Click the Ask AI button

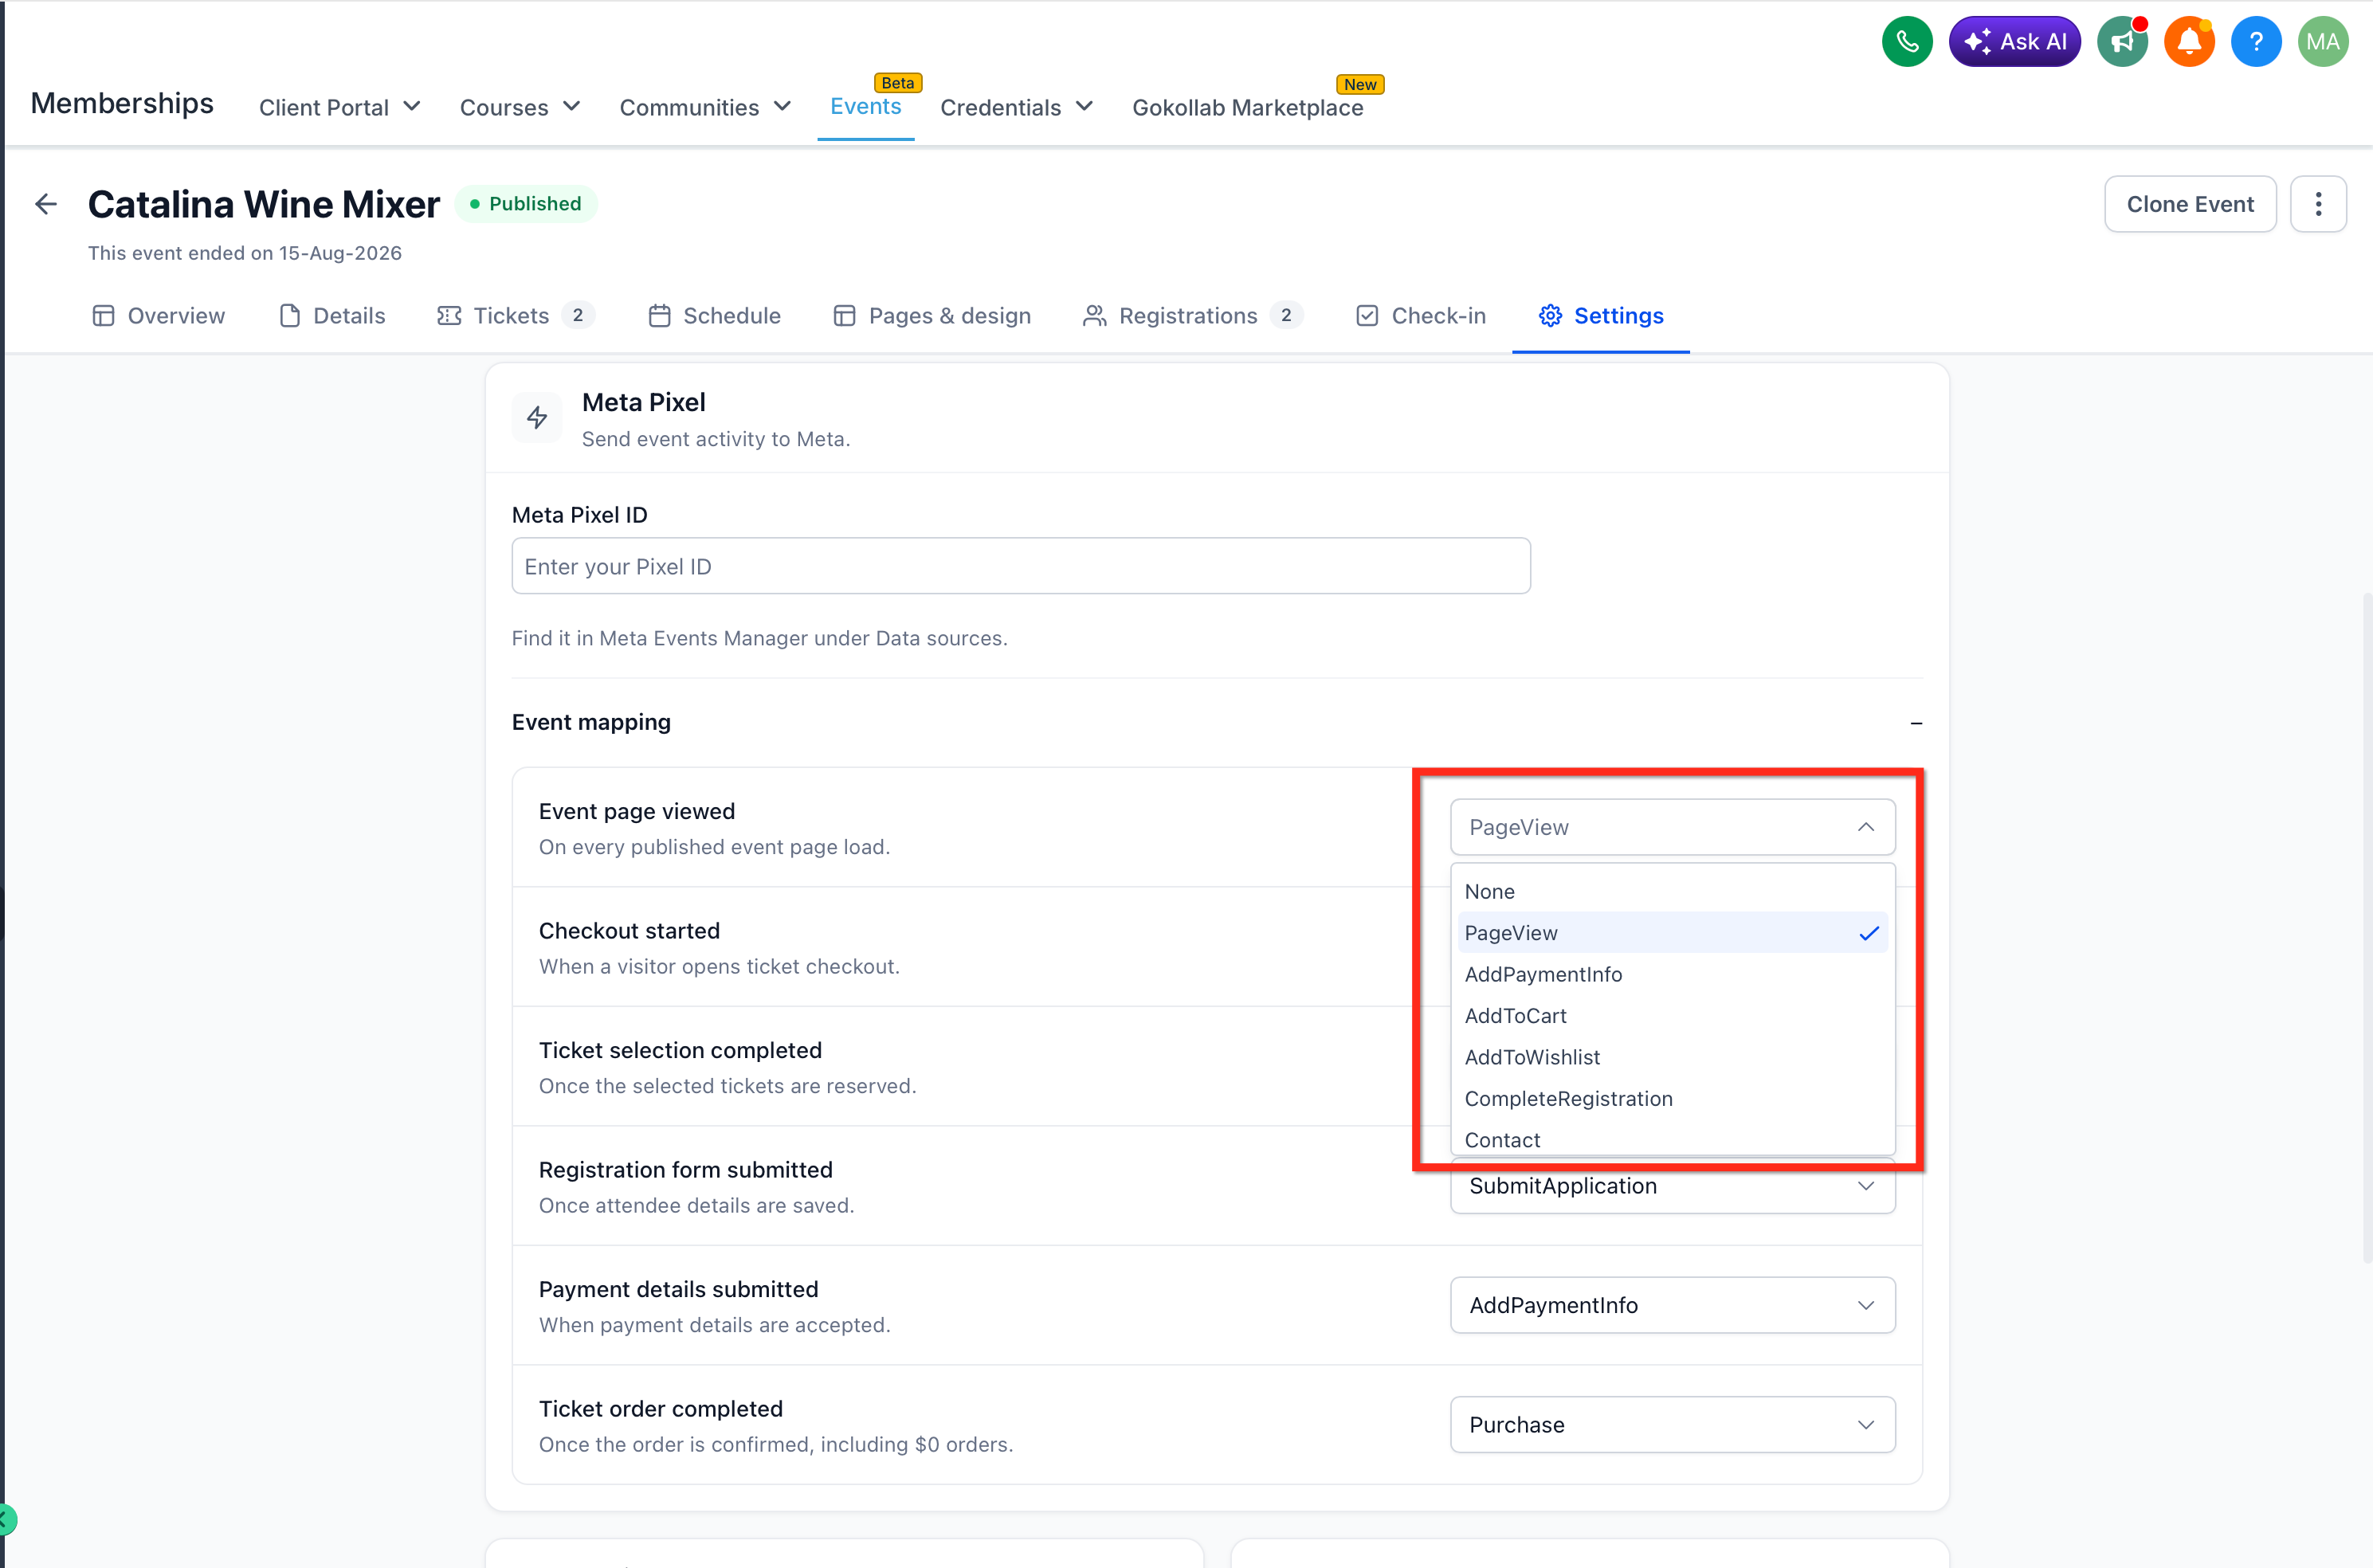click(x=2014, y=42)
